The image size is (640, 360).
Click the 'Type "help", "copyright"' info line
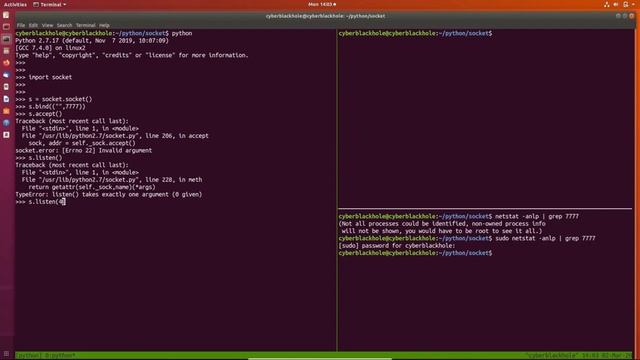point(132,55)
